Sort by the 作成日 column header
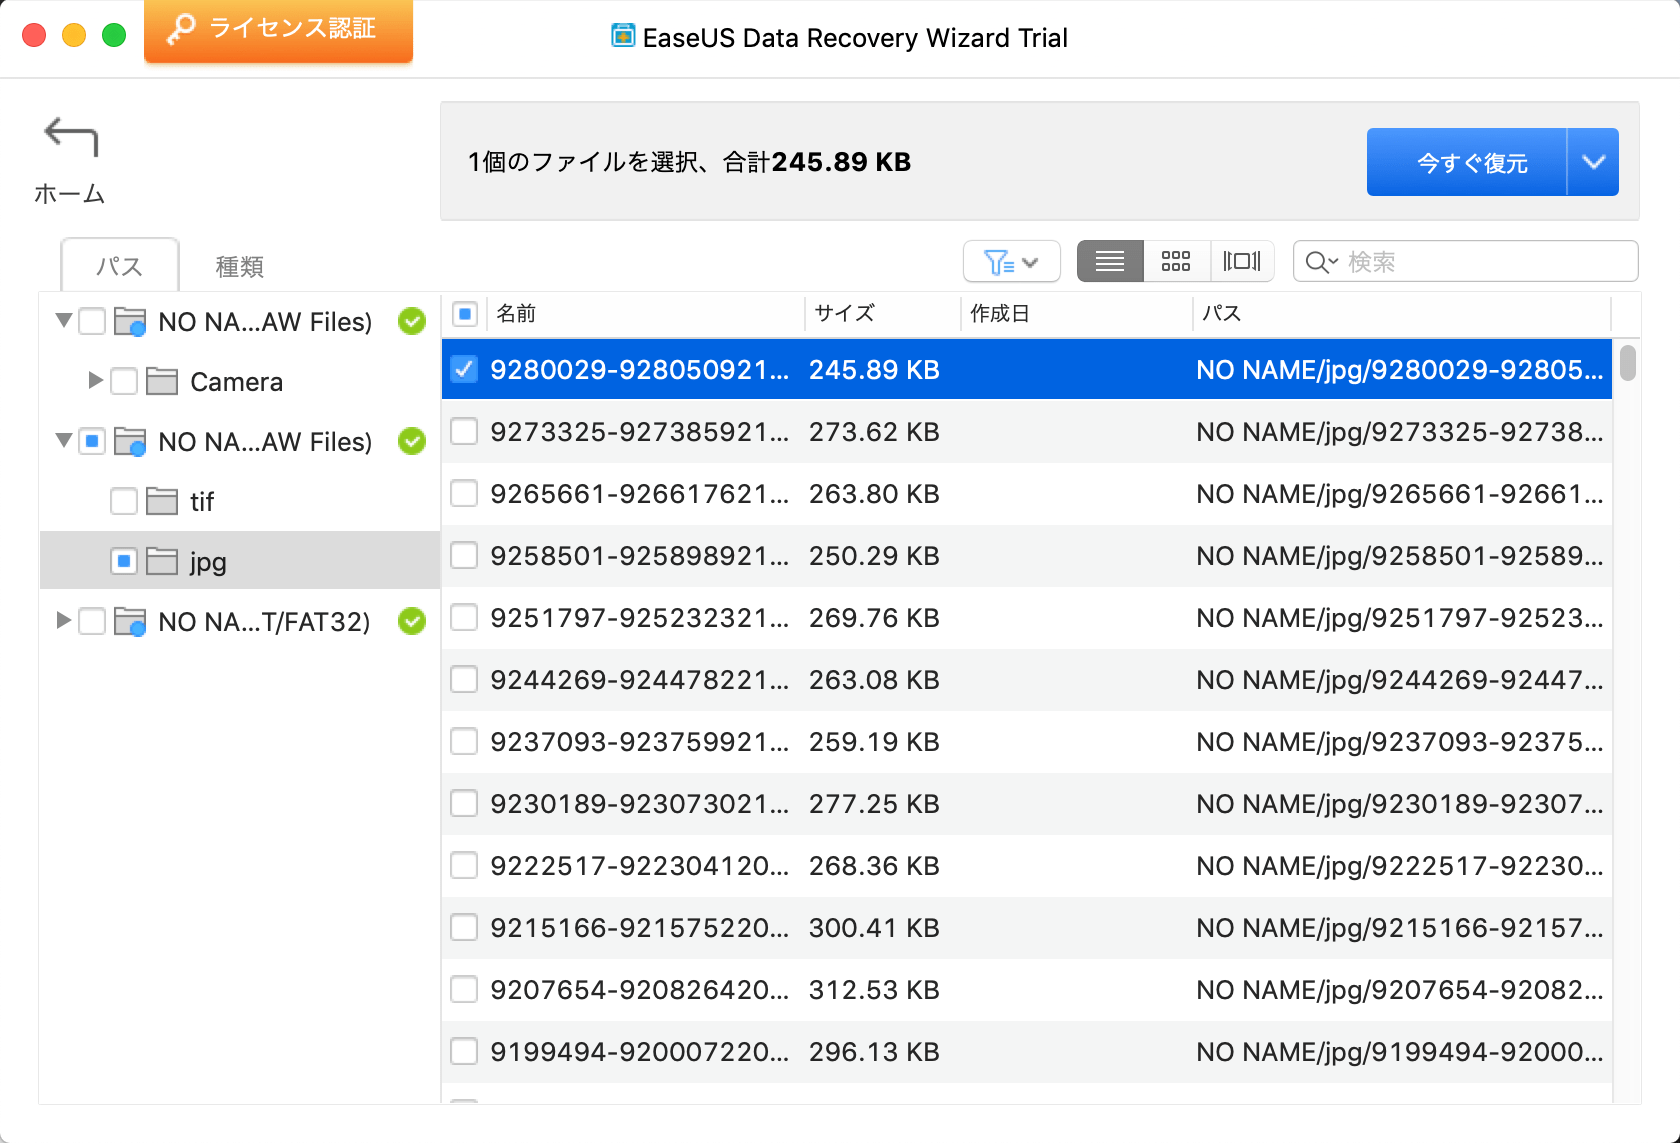The width and height of the screenshot is (1680, 1143). (x=1076, y=314)
